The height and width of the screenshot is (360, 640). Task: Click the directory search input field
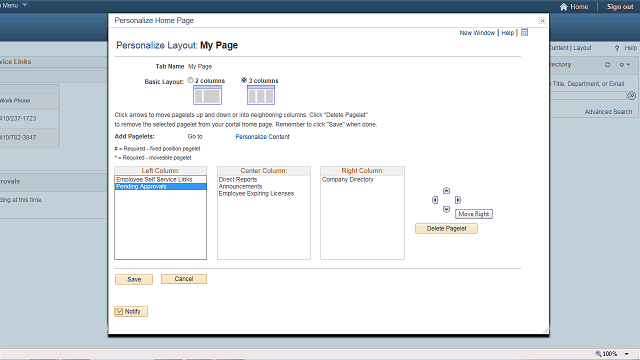pyautogui.click(x=588, y=96)
